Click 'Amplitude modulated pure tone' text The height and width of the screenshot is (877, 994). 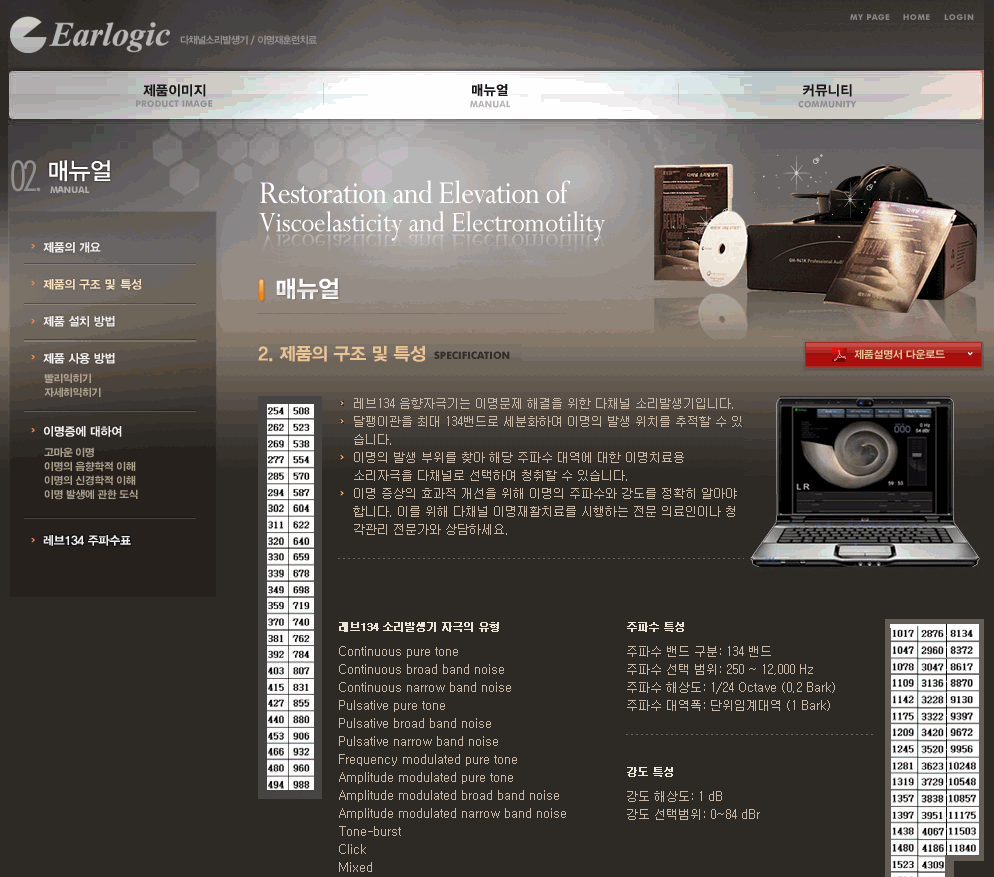click(x=426, y=777)
